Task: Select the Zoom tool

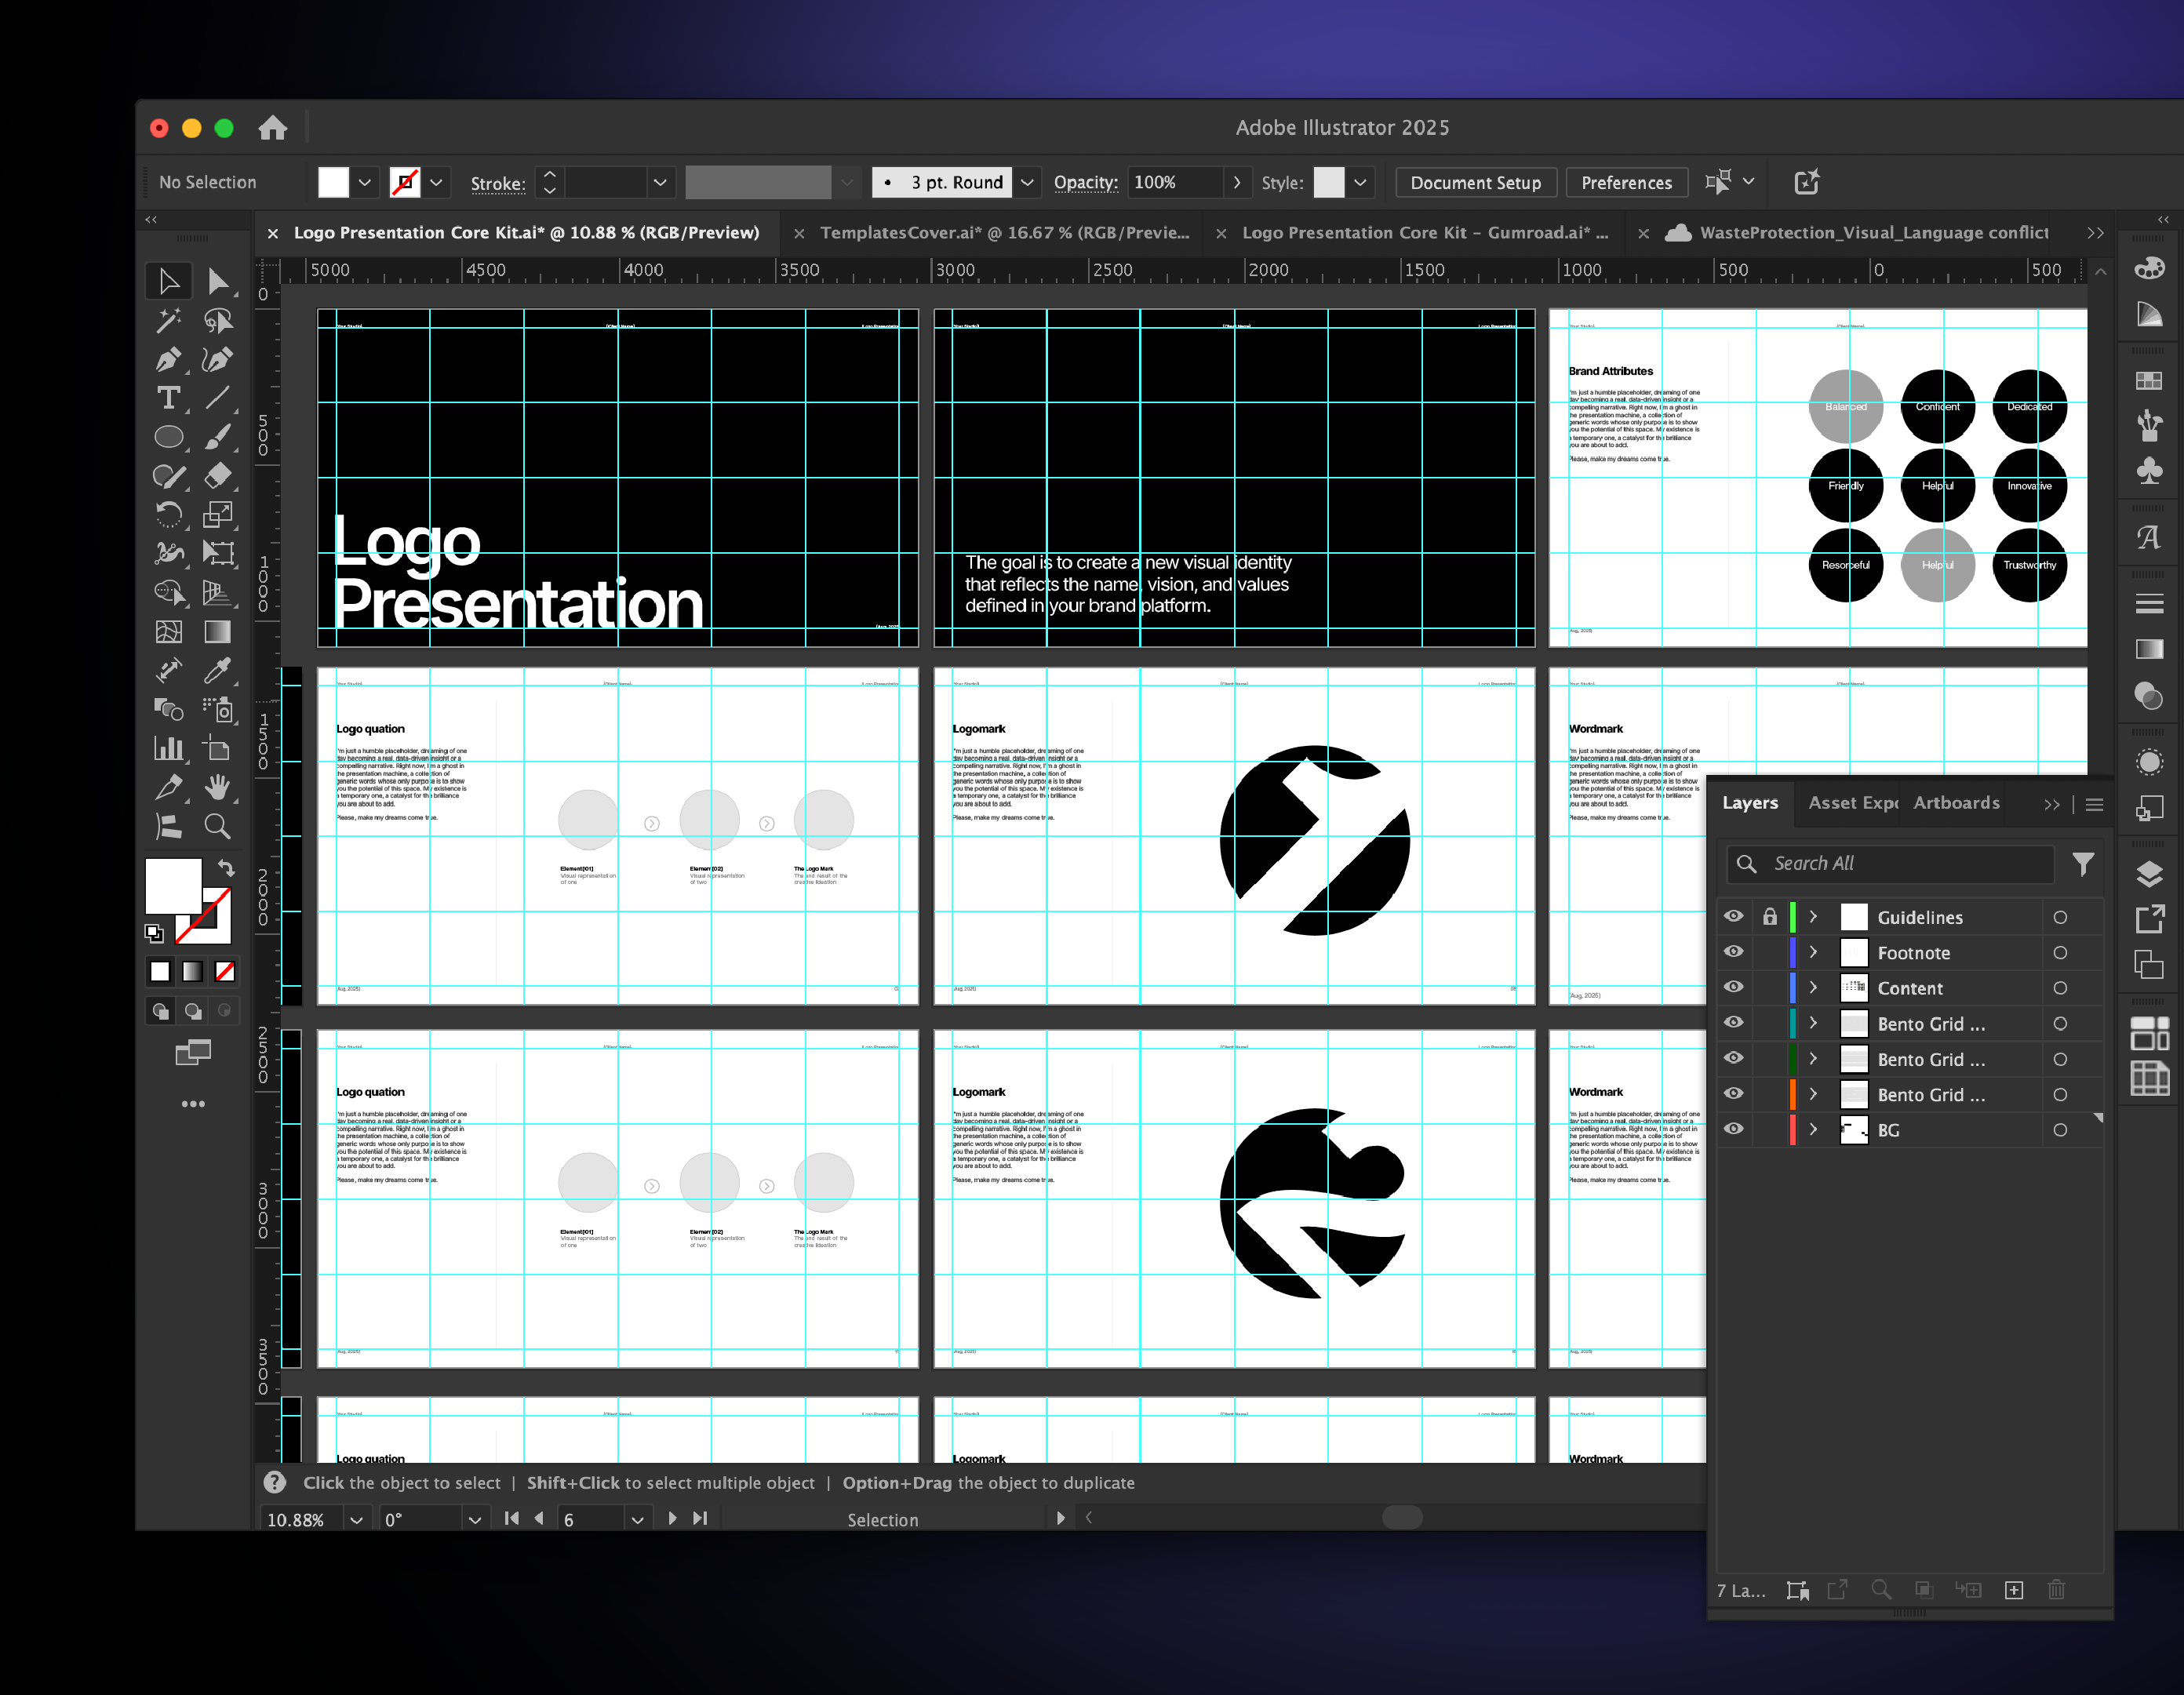Action: 217,826
